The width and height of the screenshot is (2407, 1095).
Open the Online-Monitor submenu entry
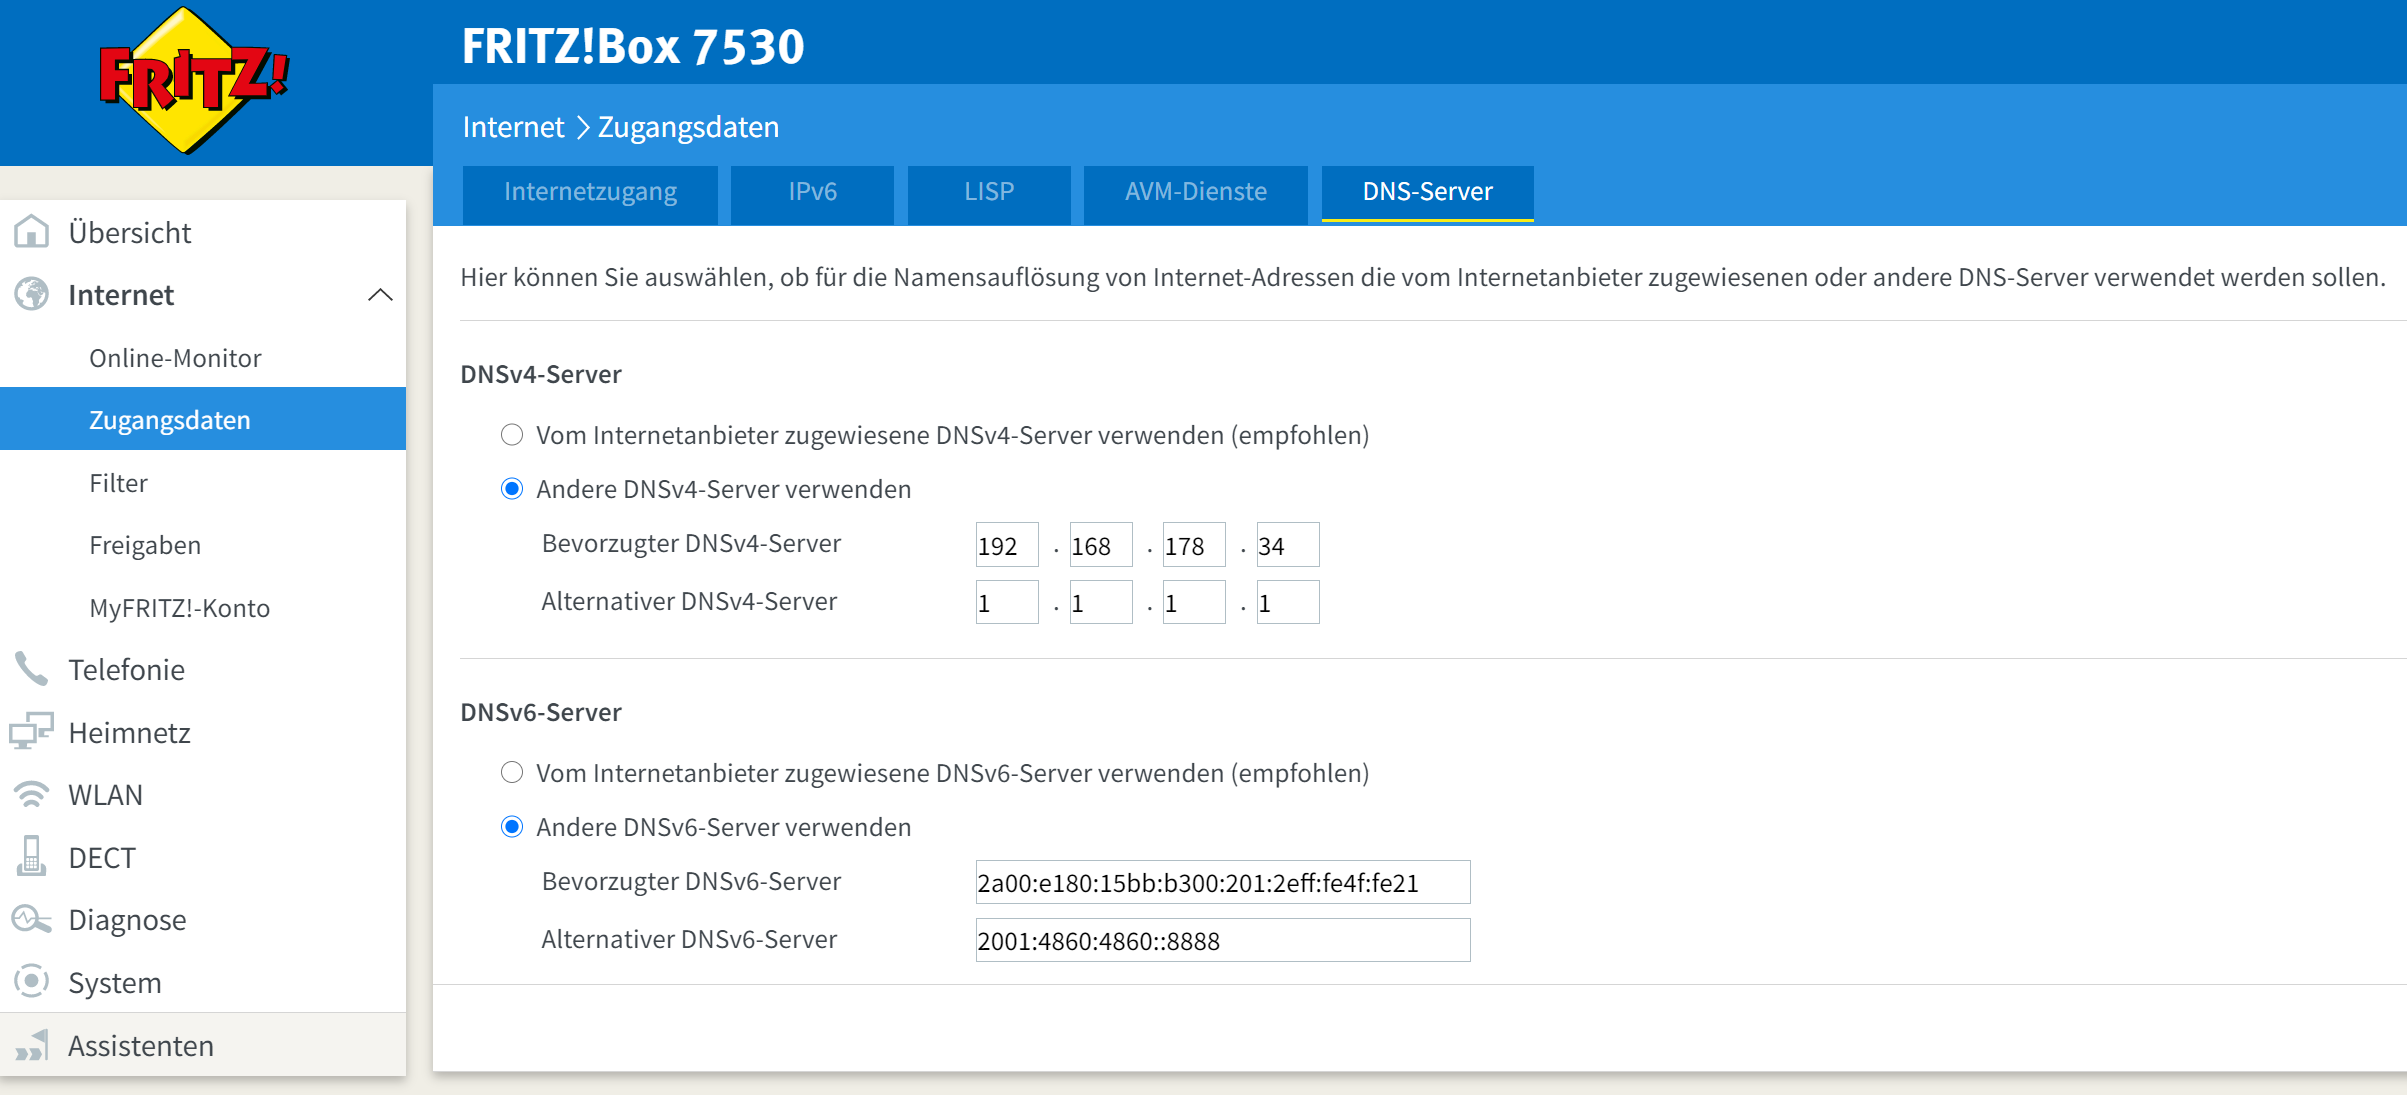pyautogui.click(x=175, y=358)
